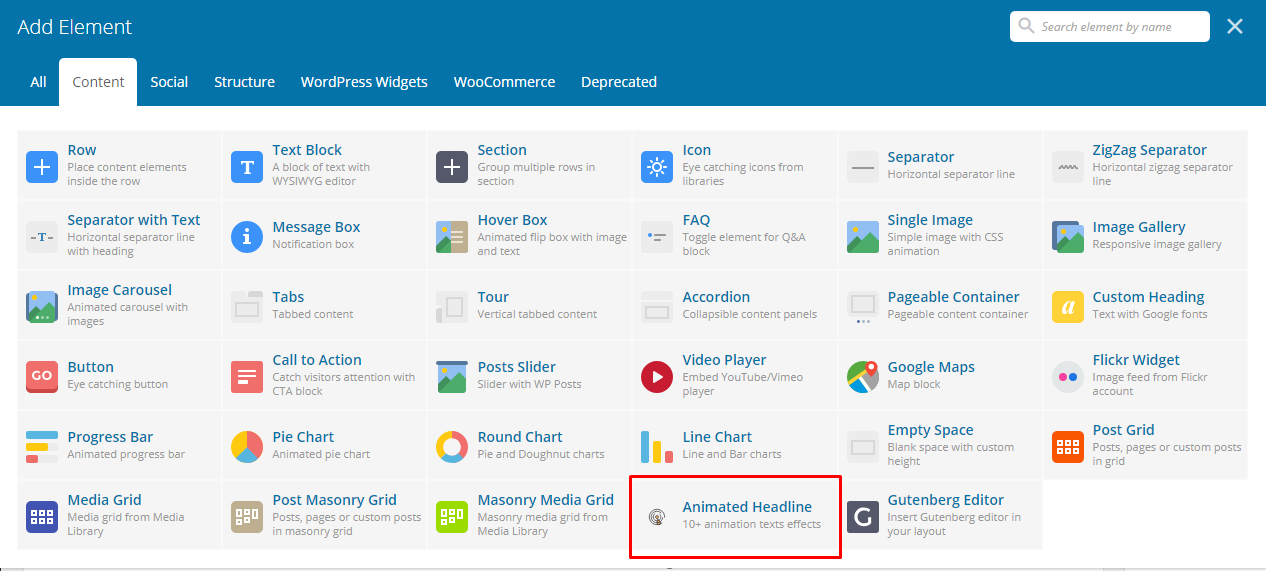Image resolution: width=1266 pixels, height=571 pixels.
Task: Click the Pageable Container icon
Action: [x=862, y=307]
